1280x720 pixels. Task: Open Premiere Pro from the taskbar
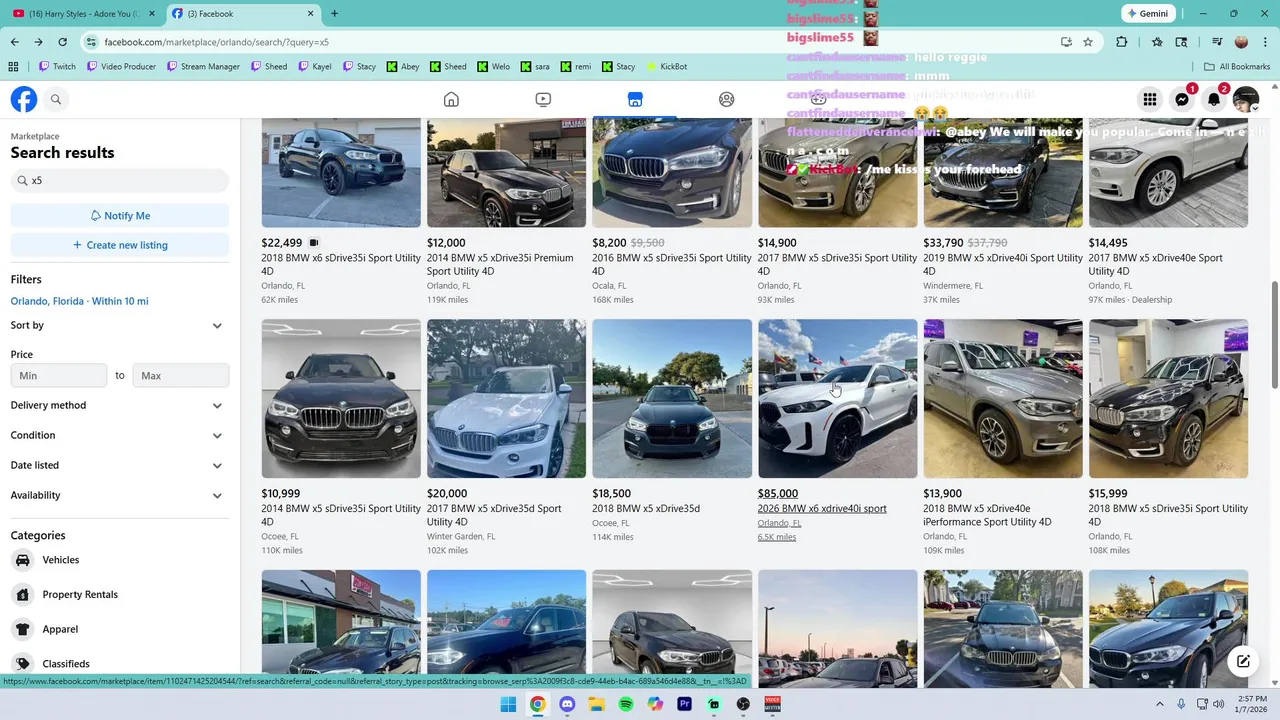684,704
